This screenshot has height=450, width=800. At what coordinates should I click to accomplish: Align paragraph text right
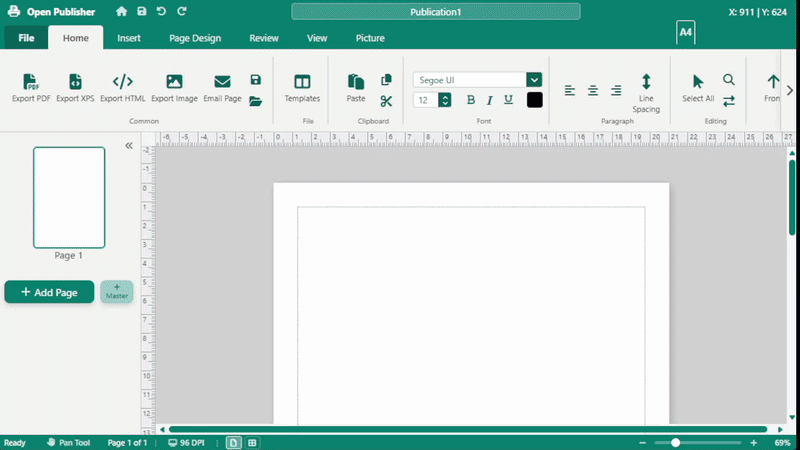point(616,91)
